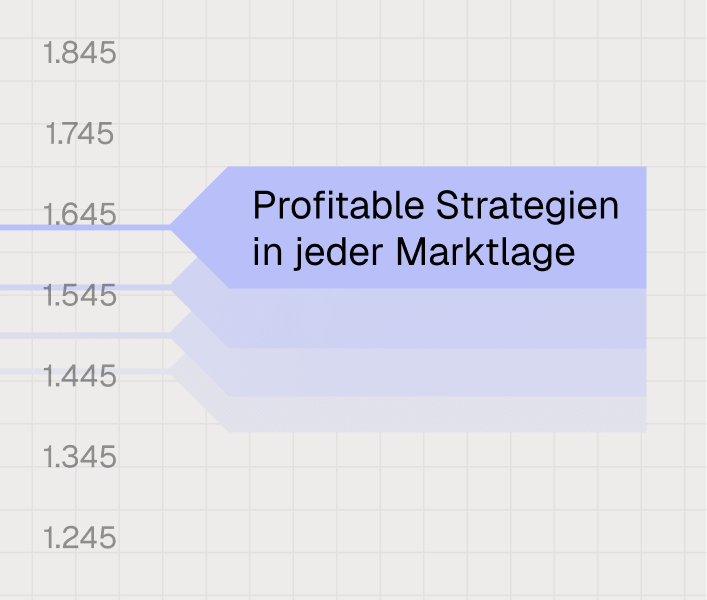
Task: Select the word "Strategien" in the callout
Action: coord(528,207)
